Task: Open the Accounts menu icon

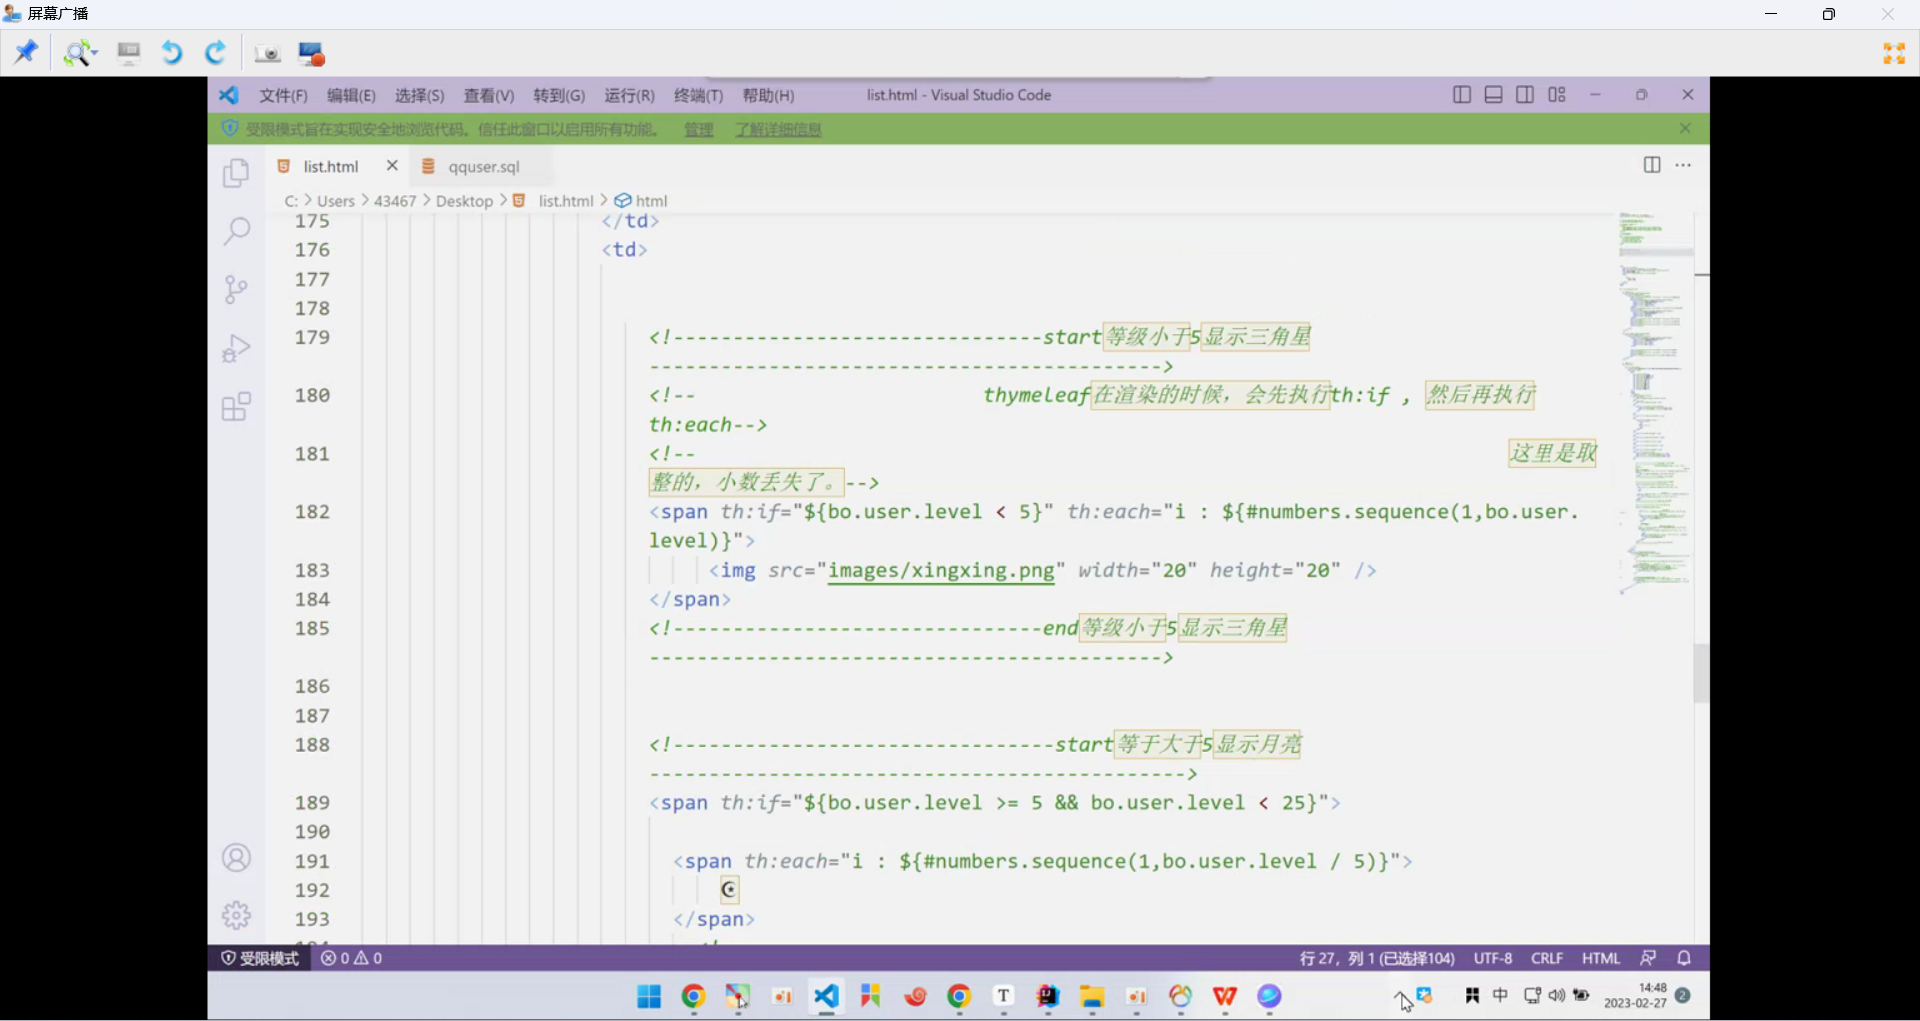Action: pyautogui.click(x=236, y=858)
